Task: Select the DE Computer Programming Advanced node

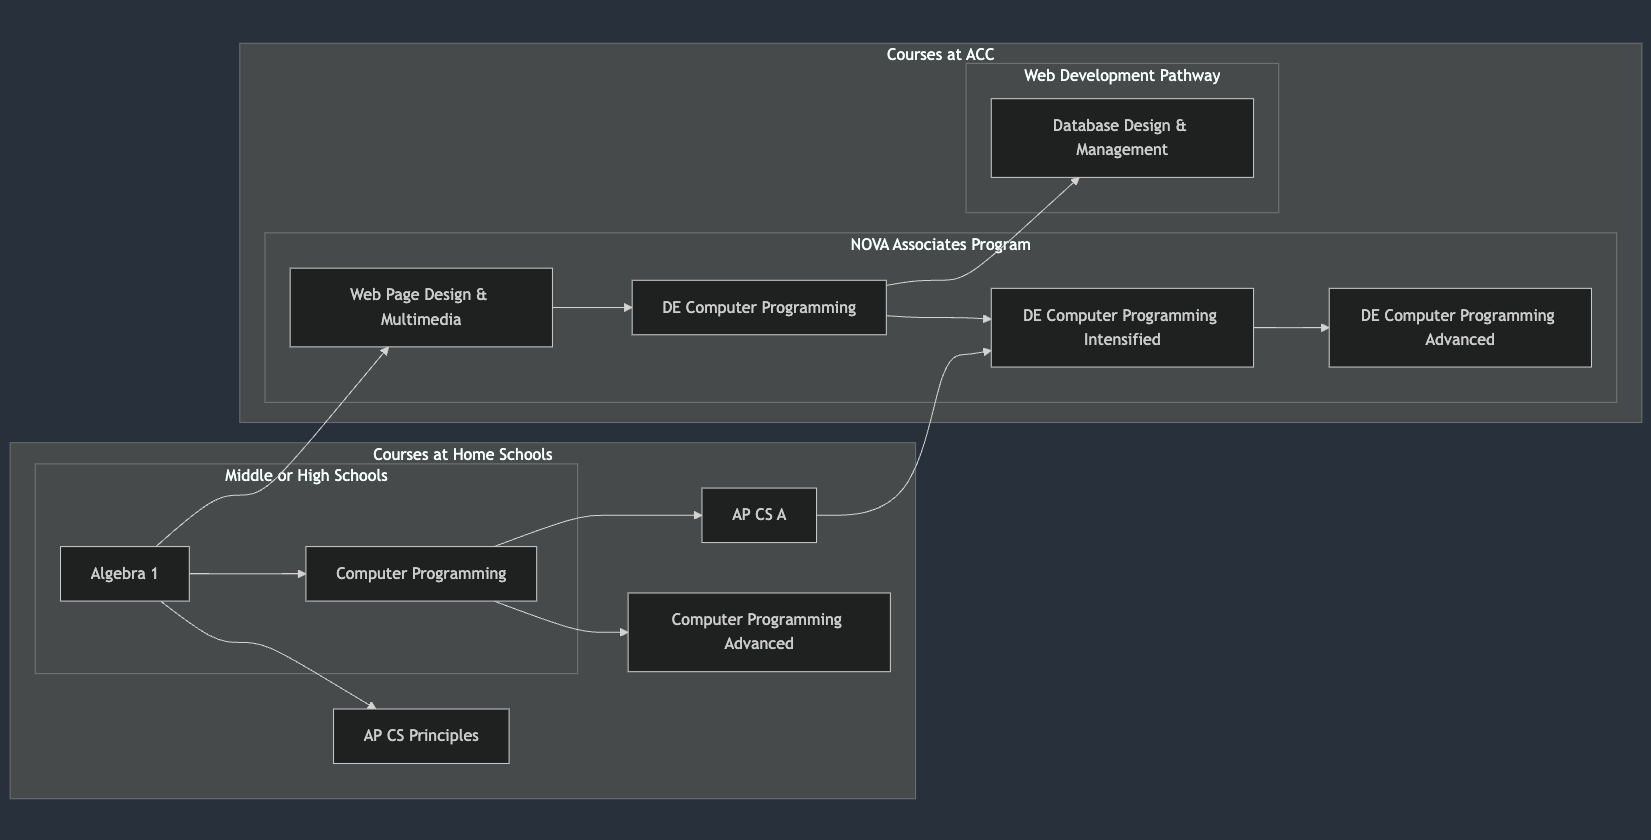Action: point(1459,328)
